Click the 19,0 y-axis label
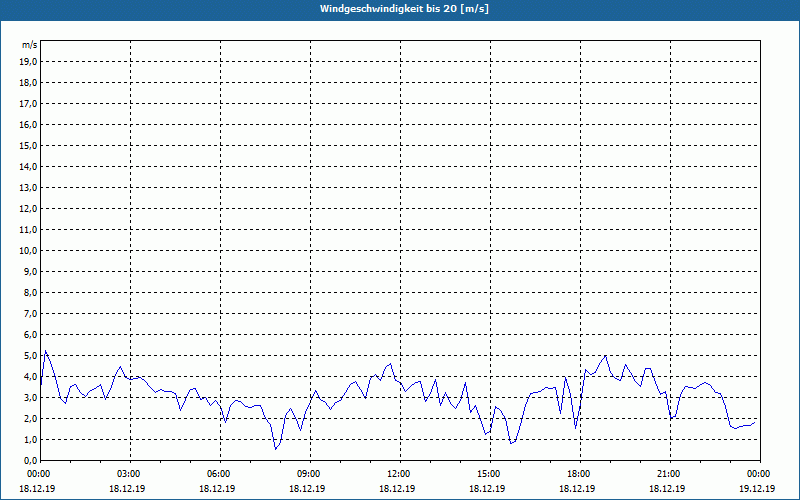This screenshot has width=800, height=500. [x=28, y=62]
